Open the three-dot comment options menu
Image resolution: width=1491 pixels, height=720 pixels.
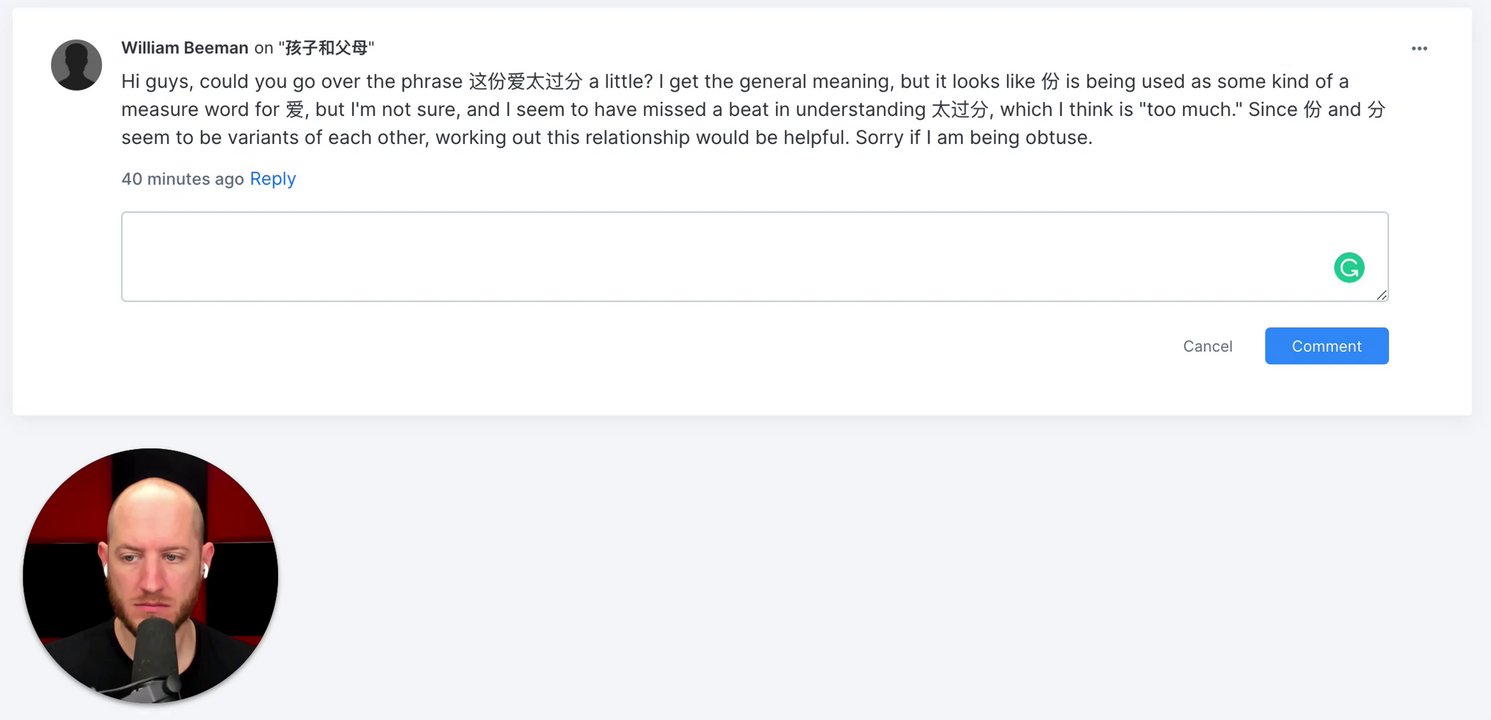[1419, 49]
